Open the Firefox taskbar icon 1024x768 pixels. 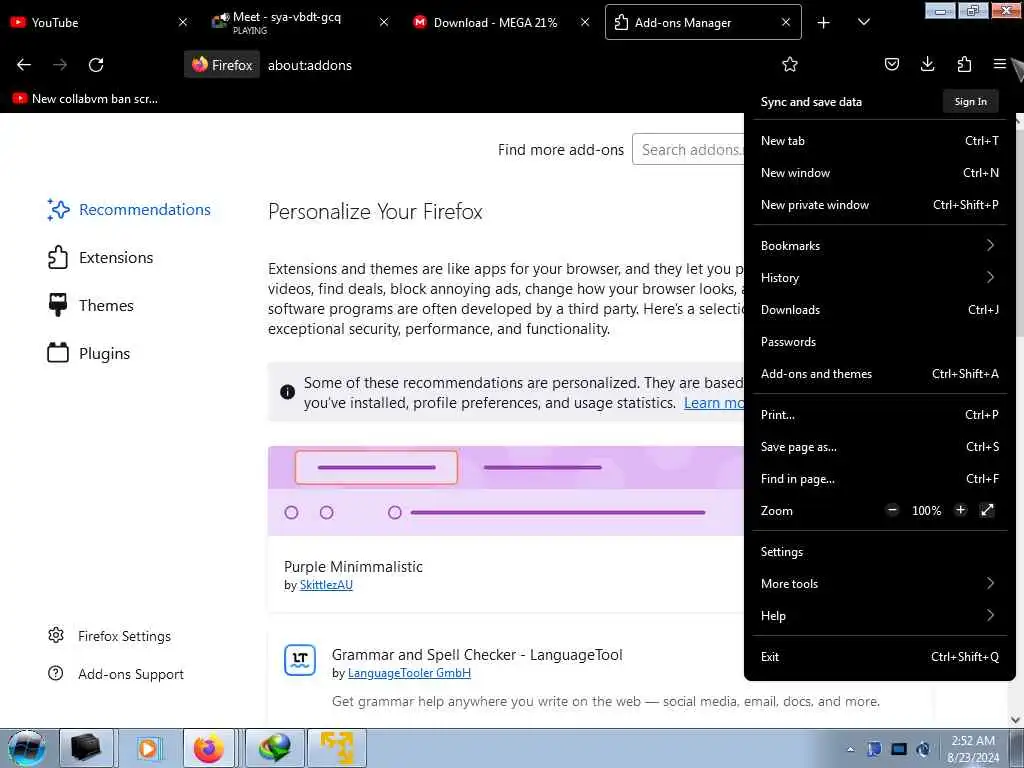click(208, 748)
